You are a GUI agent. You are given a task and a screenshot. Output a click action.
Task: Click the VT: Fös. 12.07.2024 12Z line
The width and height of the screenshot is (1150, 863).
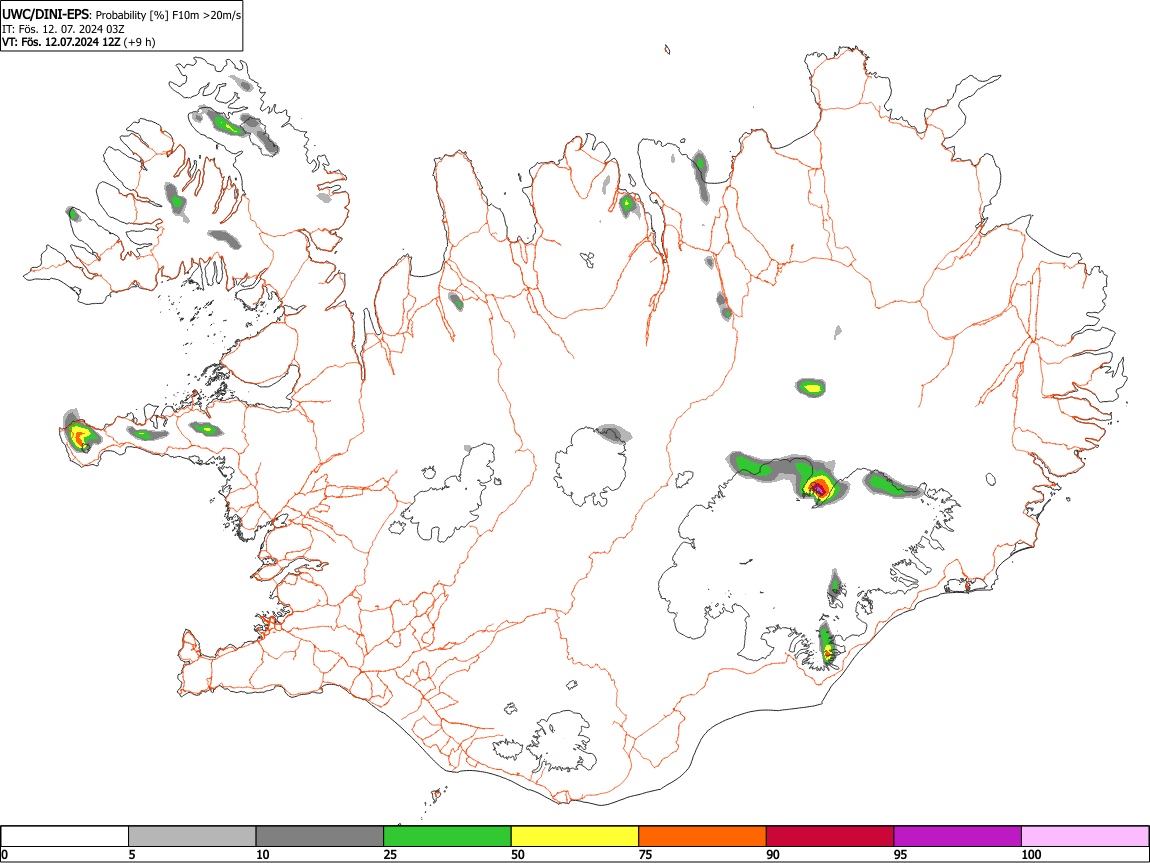click(x=78, y=42)
